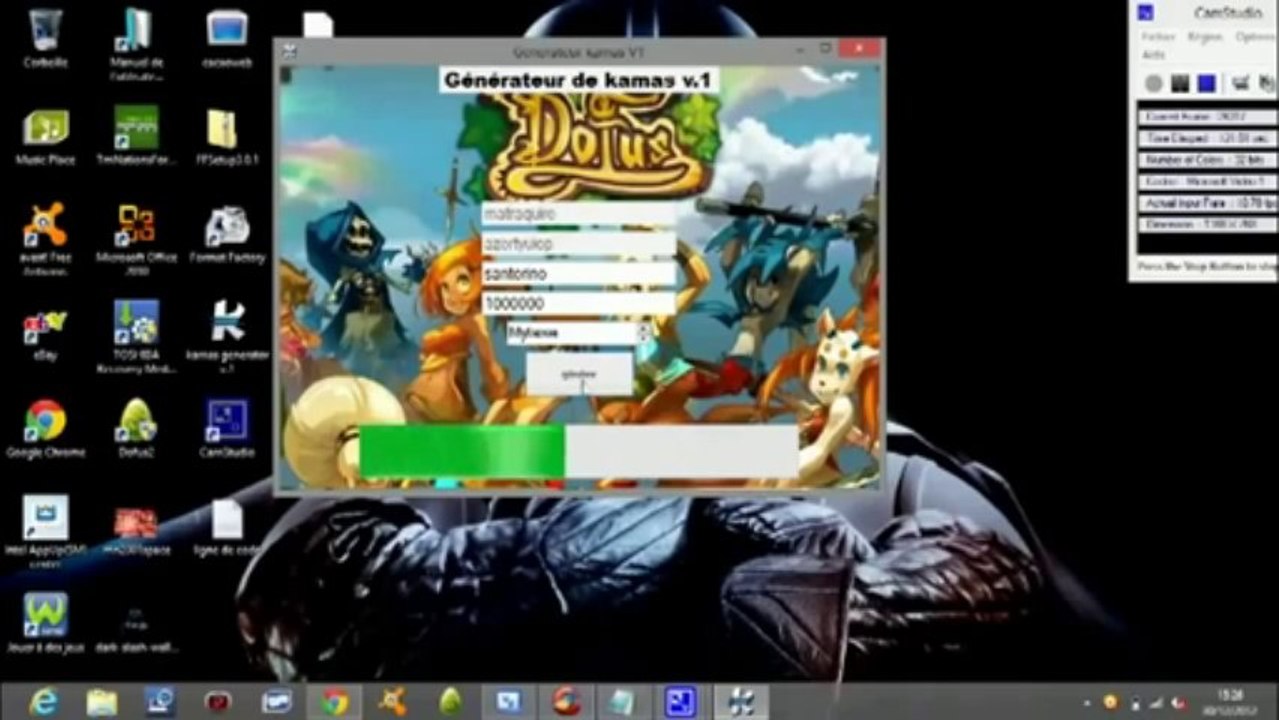The width and height of the screenshot is (1279, 720).
Task: Click the green progress bar in the generator
Action: tap(579, 451)
